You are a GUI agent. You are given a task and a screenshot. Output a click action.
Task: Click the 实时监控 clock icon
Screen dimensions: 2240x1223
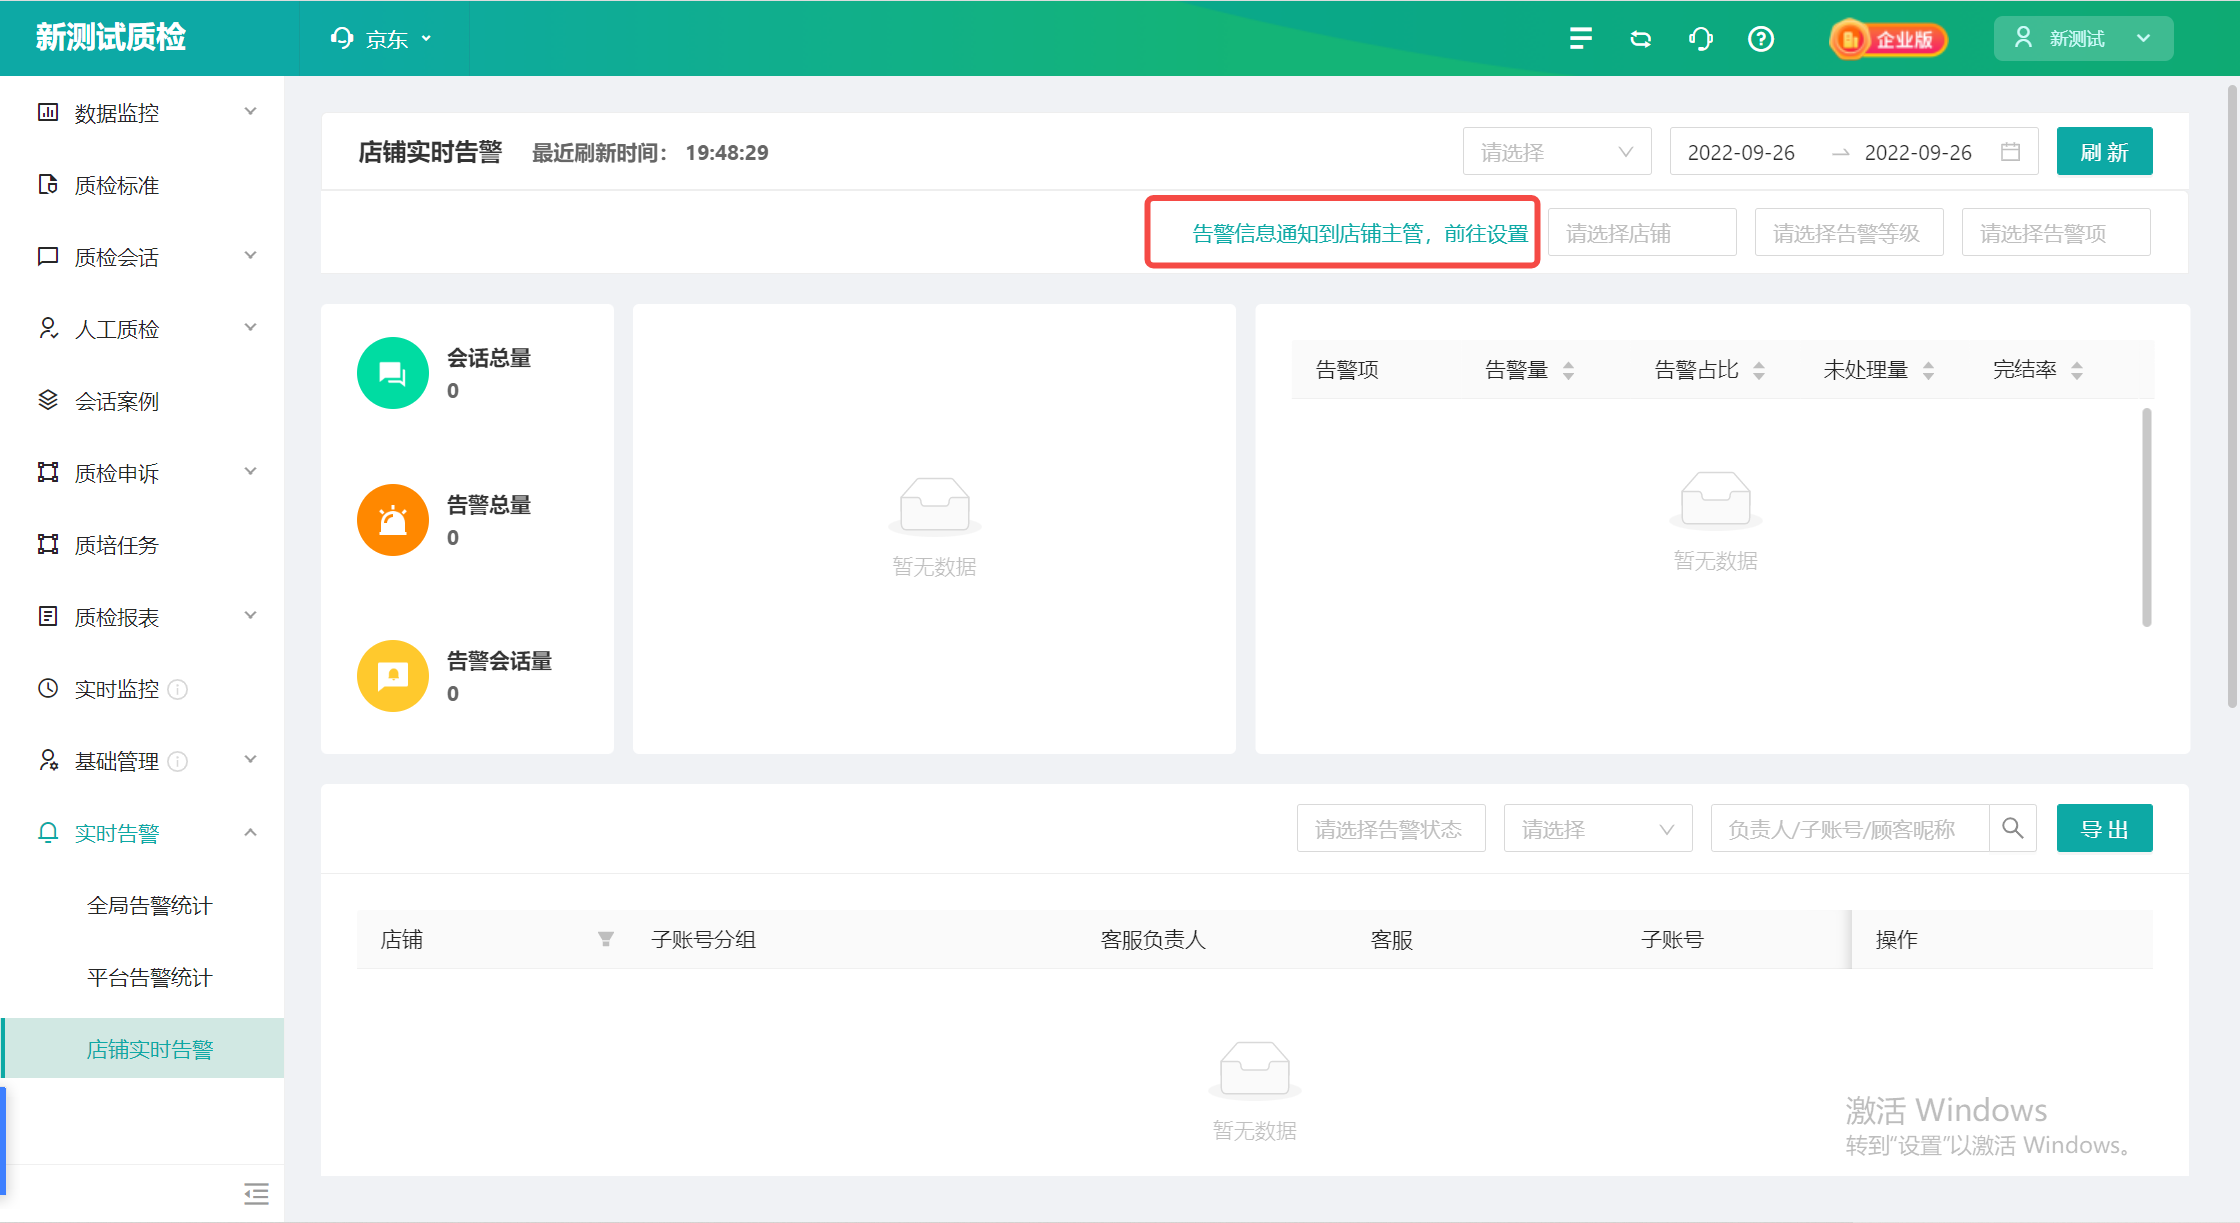tap(48, 688)
